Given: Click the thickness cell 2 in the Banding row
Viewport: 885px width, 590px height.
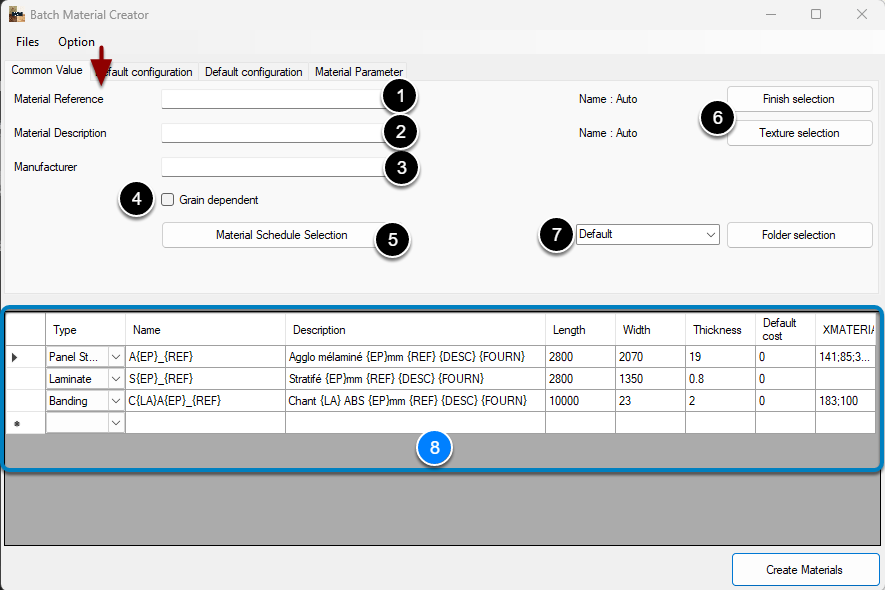Looking at the screenshot, I should pyautogui.click(x=720, y=401).
